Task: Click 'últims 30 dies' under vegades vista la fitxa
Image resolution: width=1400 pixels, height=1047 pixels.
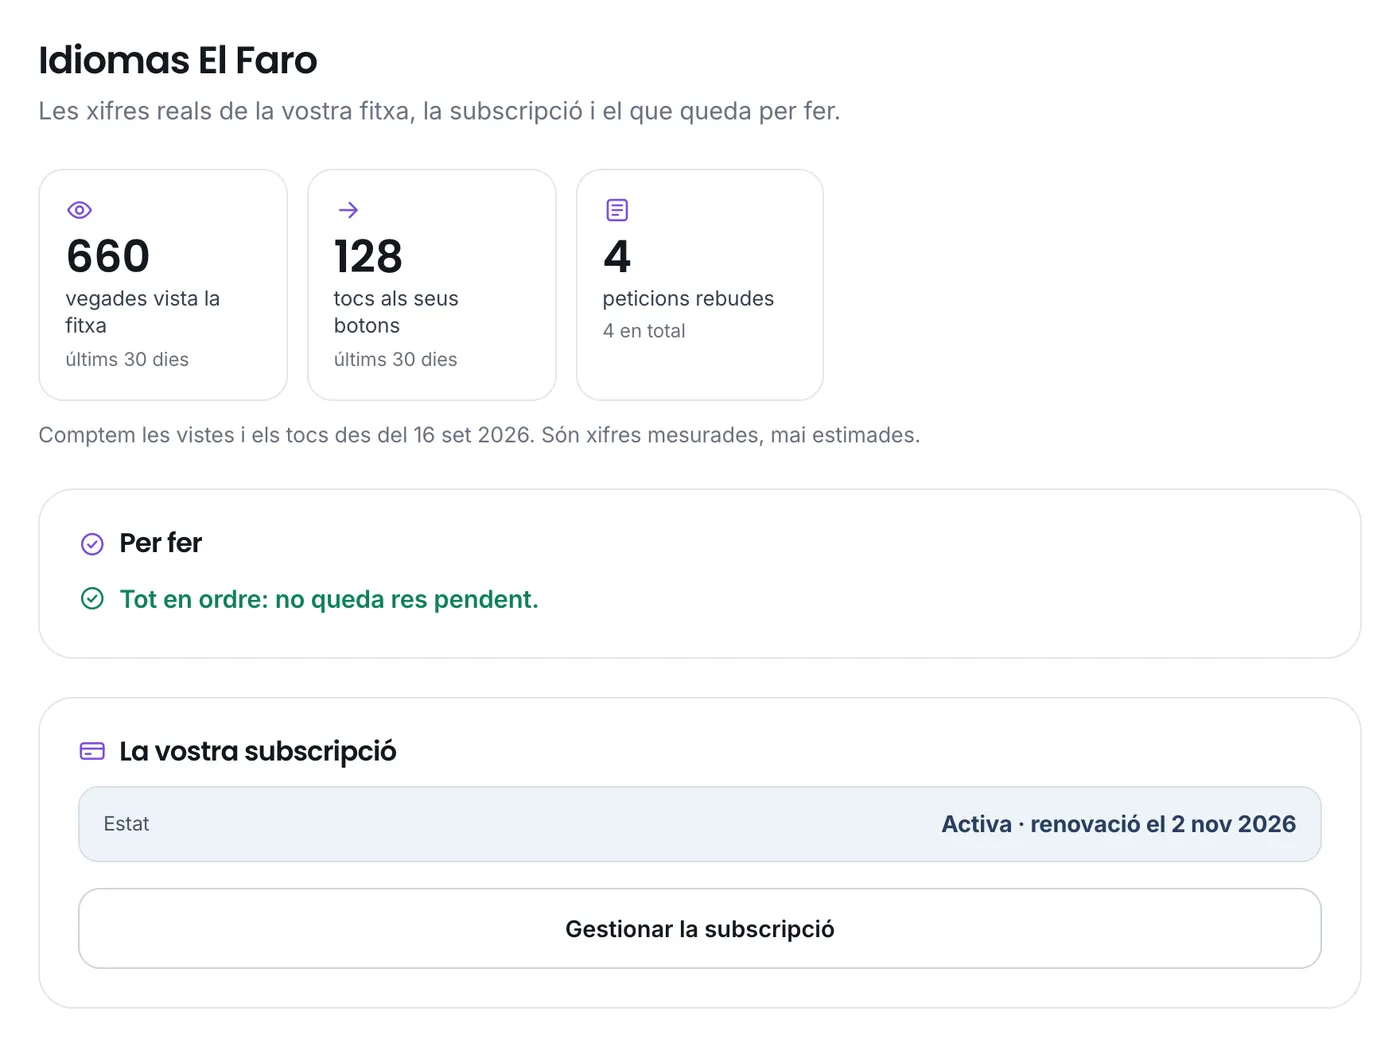Action: click(x=127, y=359)
